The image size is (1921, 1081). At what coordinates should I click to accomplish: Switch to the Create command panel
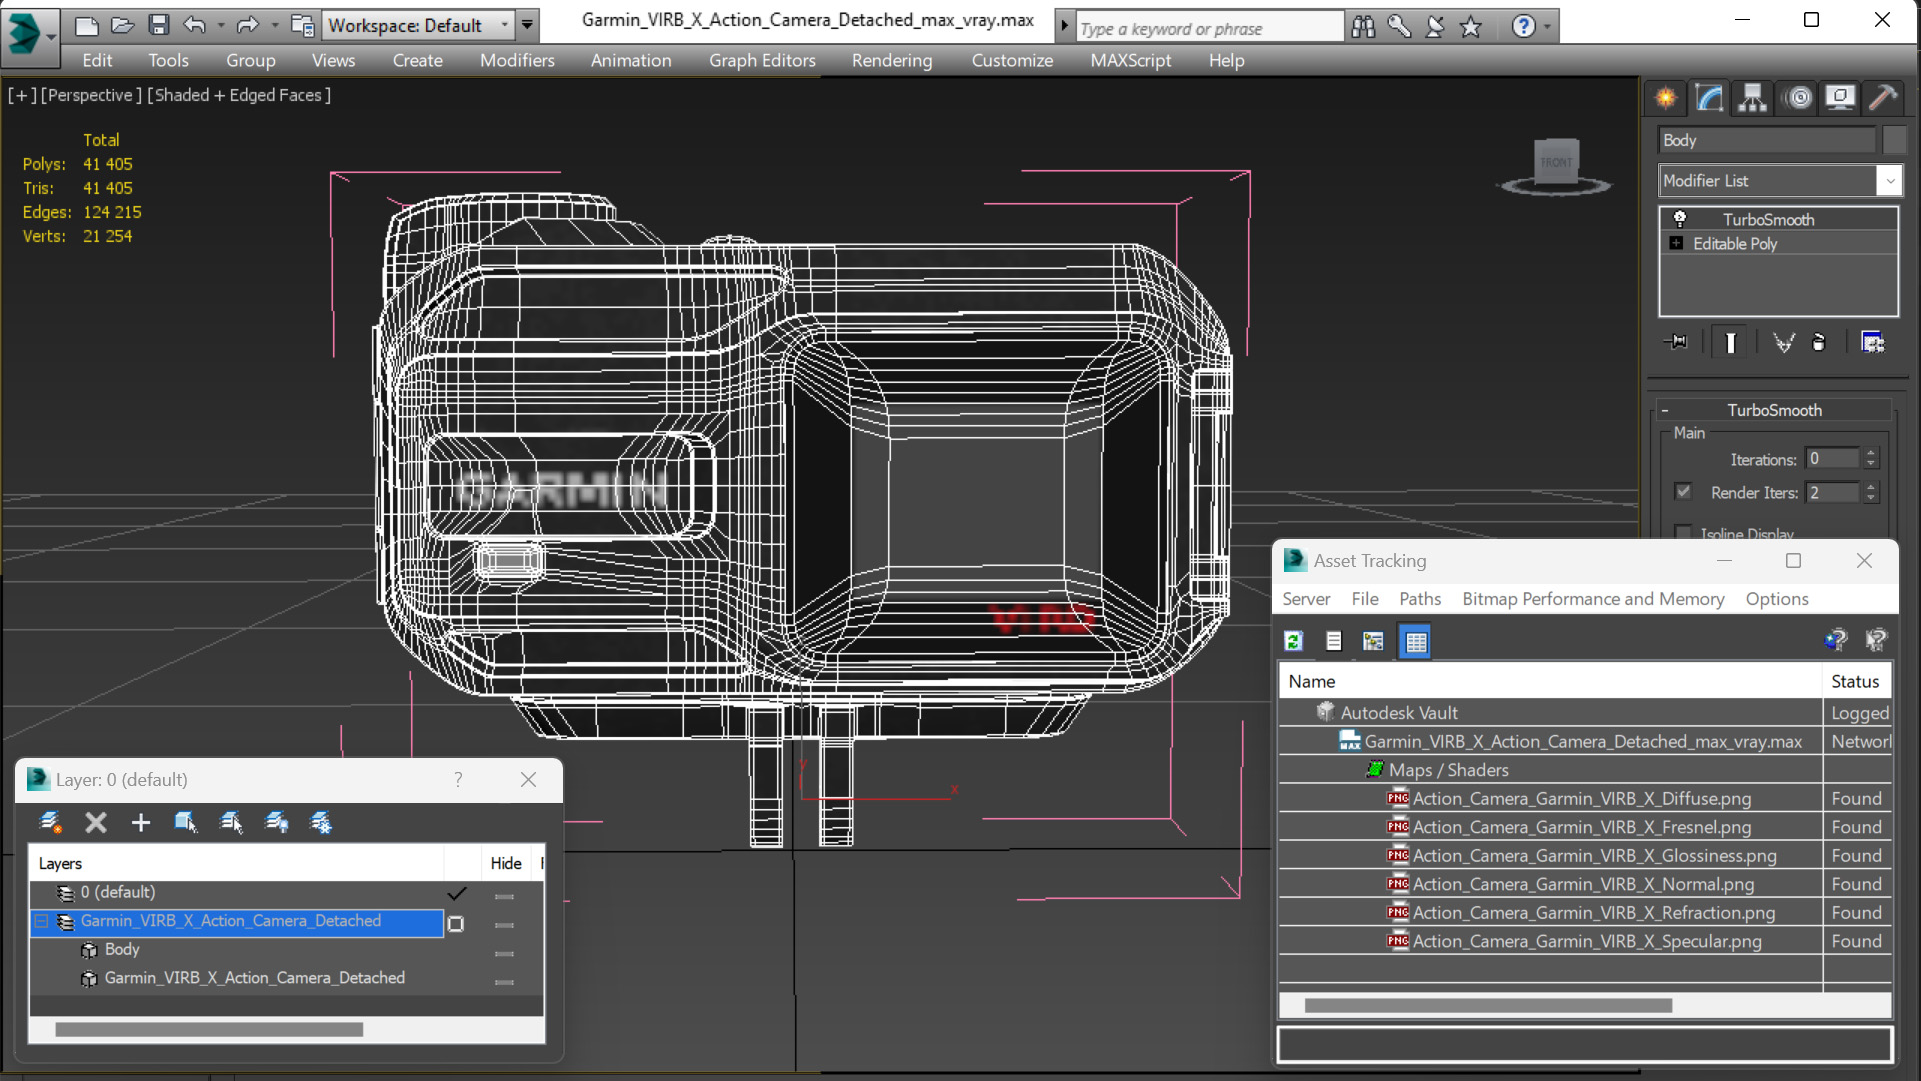tap(1666, 97)
